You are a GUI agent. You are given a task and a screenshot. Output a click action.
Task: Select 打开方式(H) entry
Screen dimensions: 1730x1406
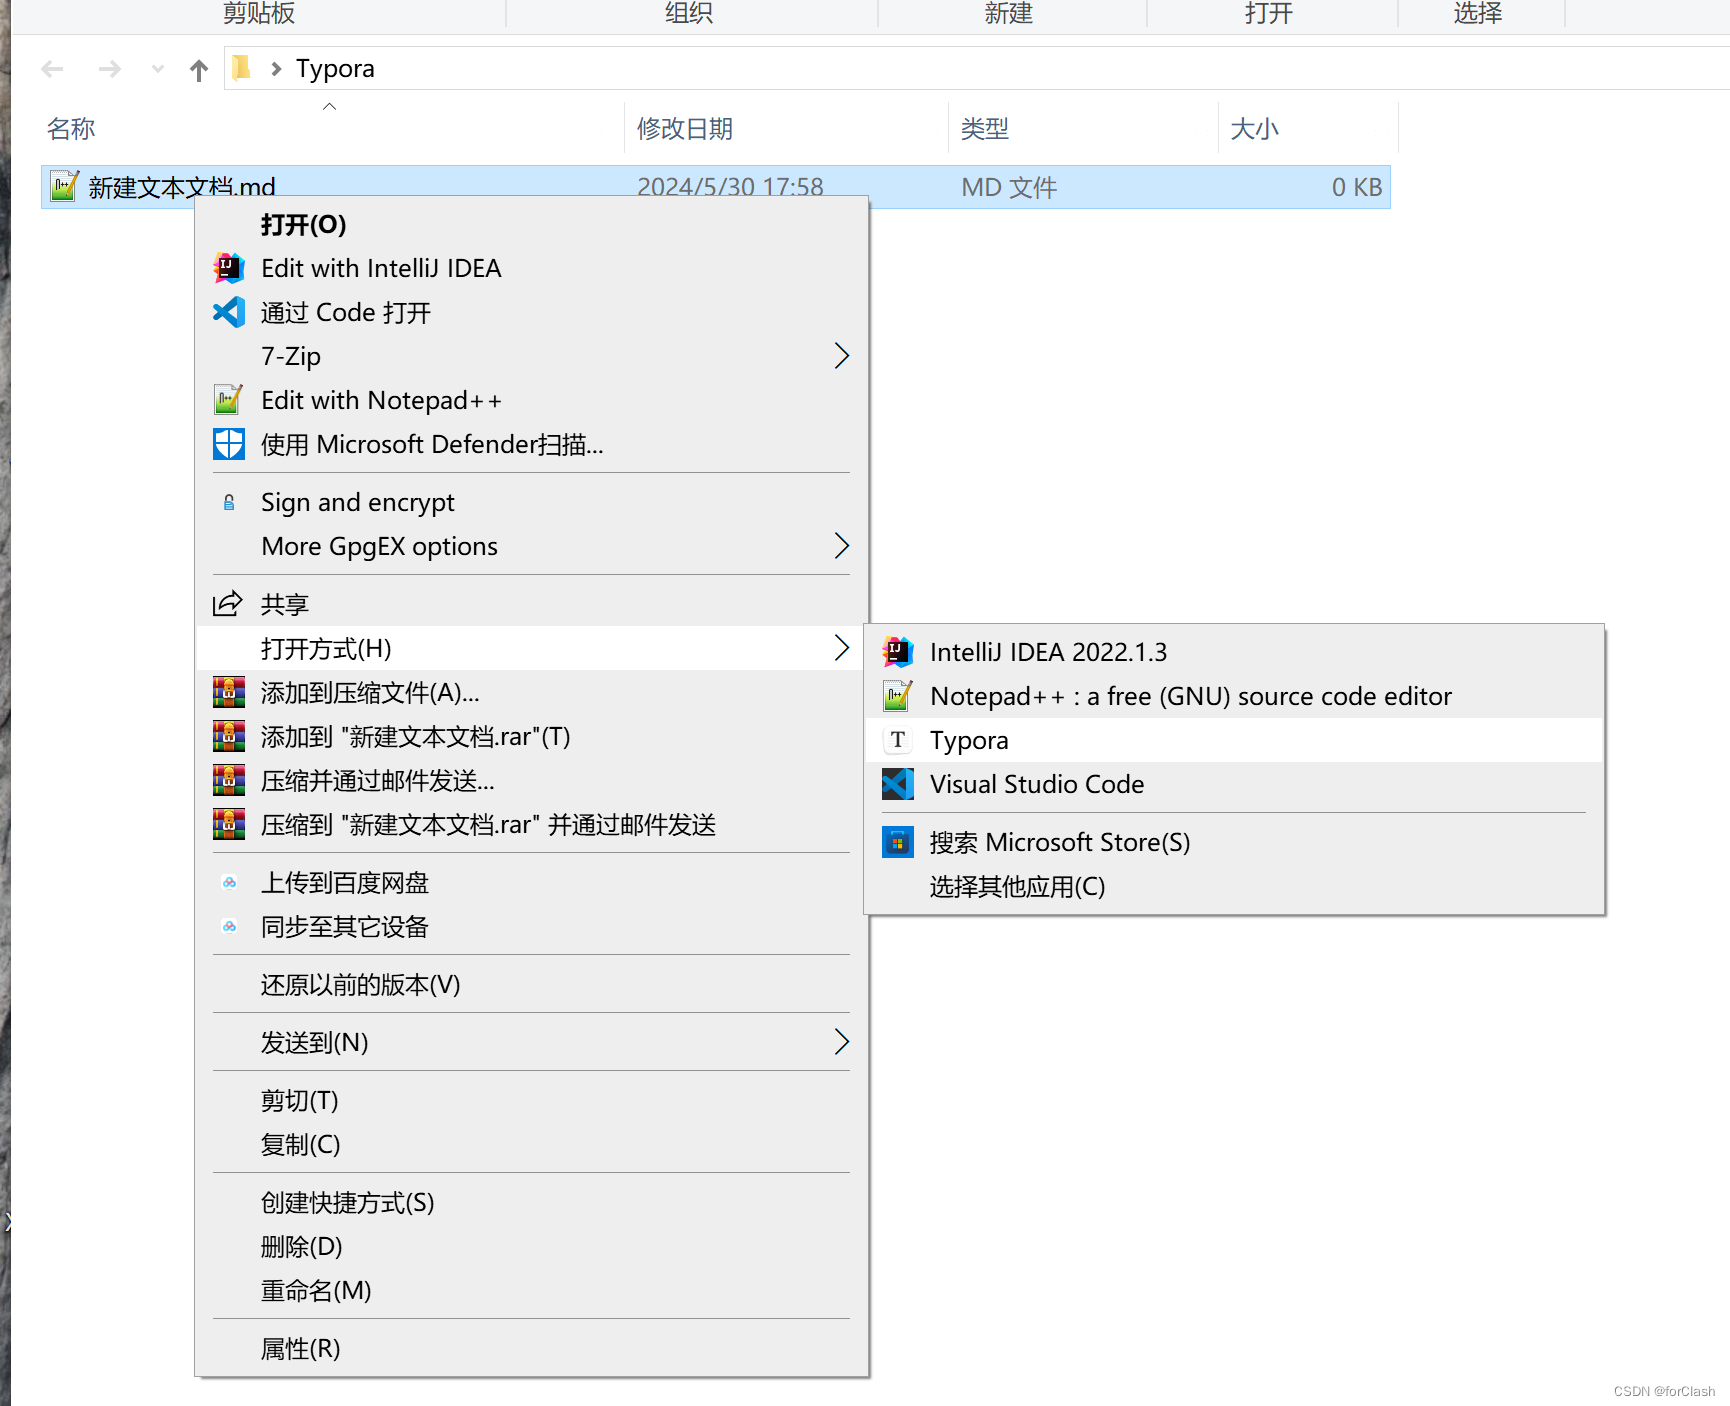[x=532, y=648]
